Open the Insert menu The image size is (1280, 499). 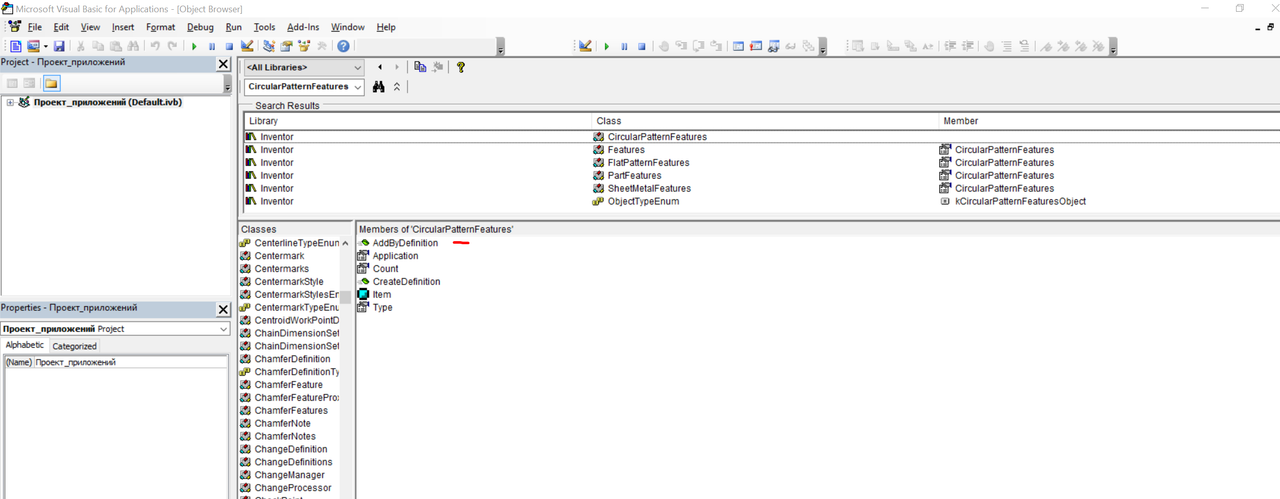(x=123, y=27)
